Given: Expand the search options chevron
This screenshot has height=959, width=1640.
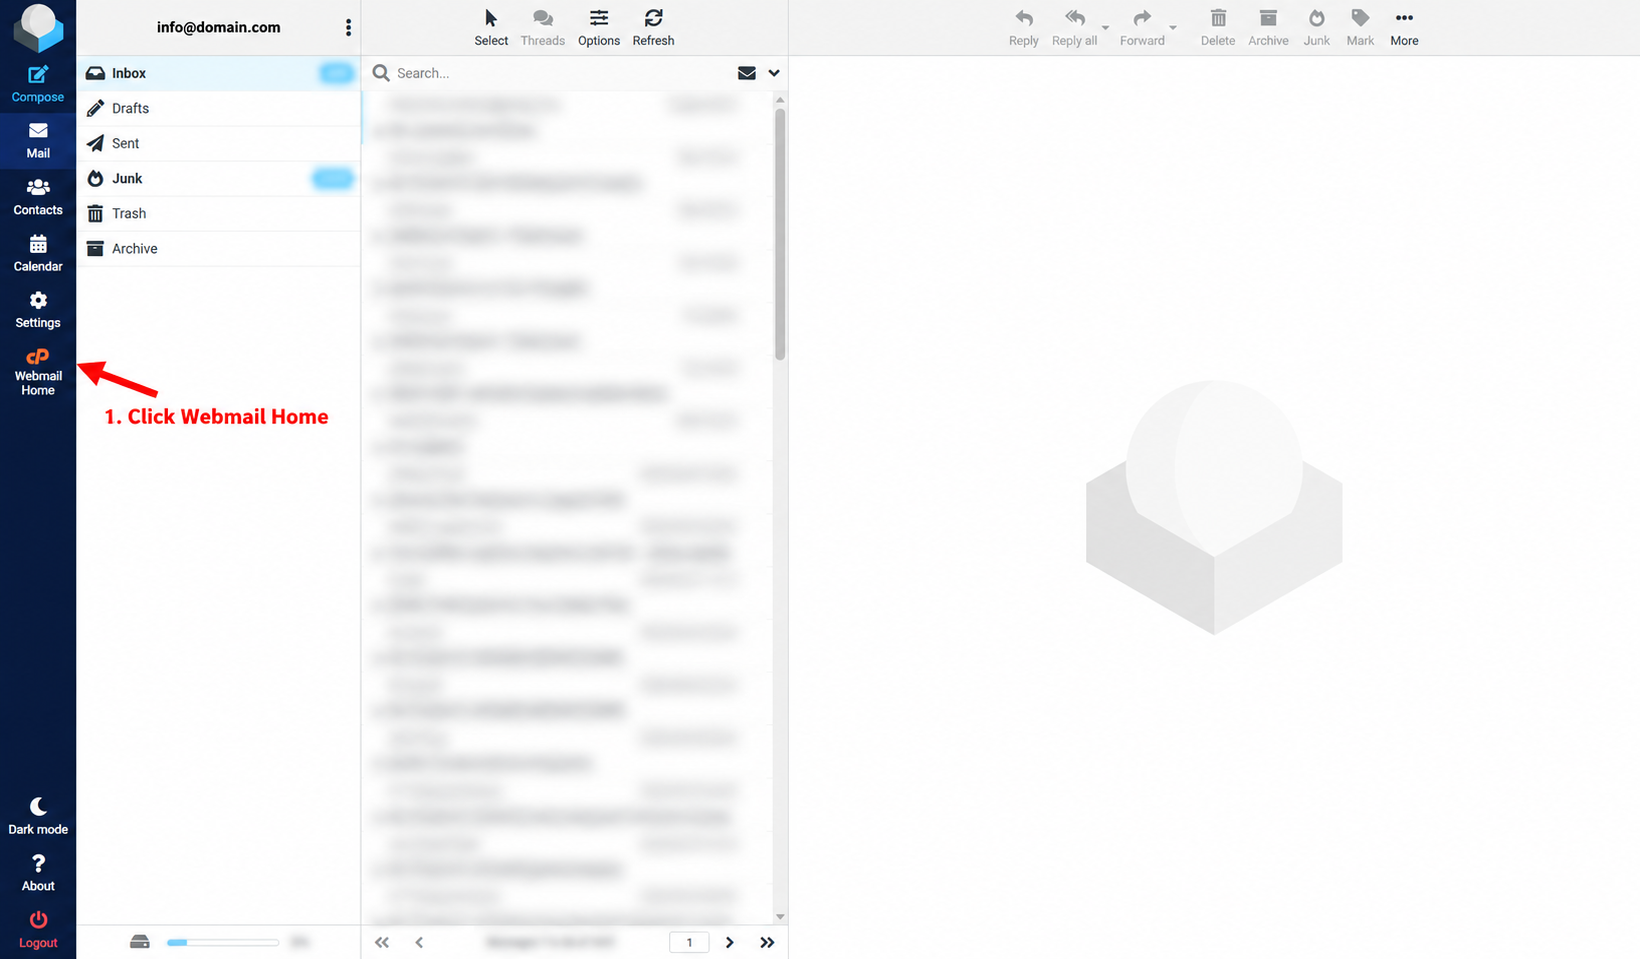Looking at the screenshot, I should 774,73.
